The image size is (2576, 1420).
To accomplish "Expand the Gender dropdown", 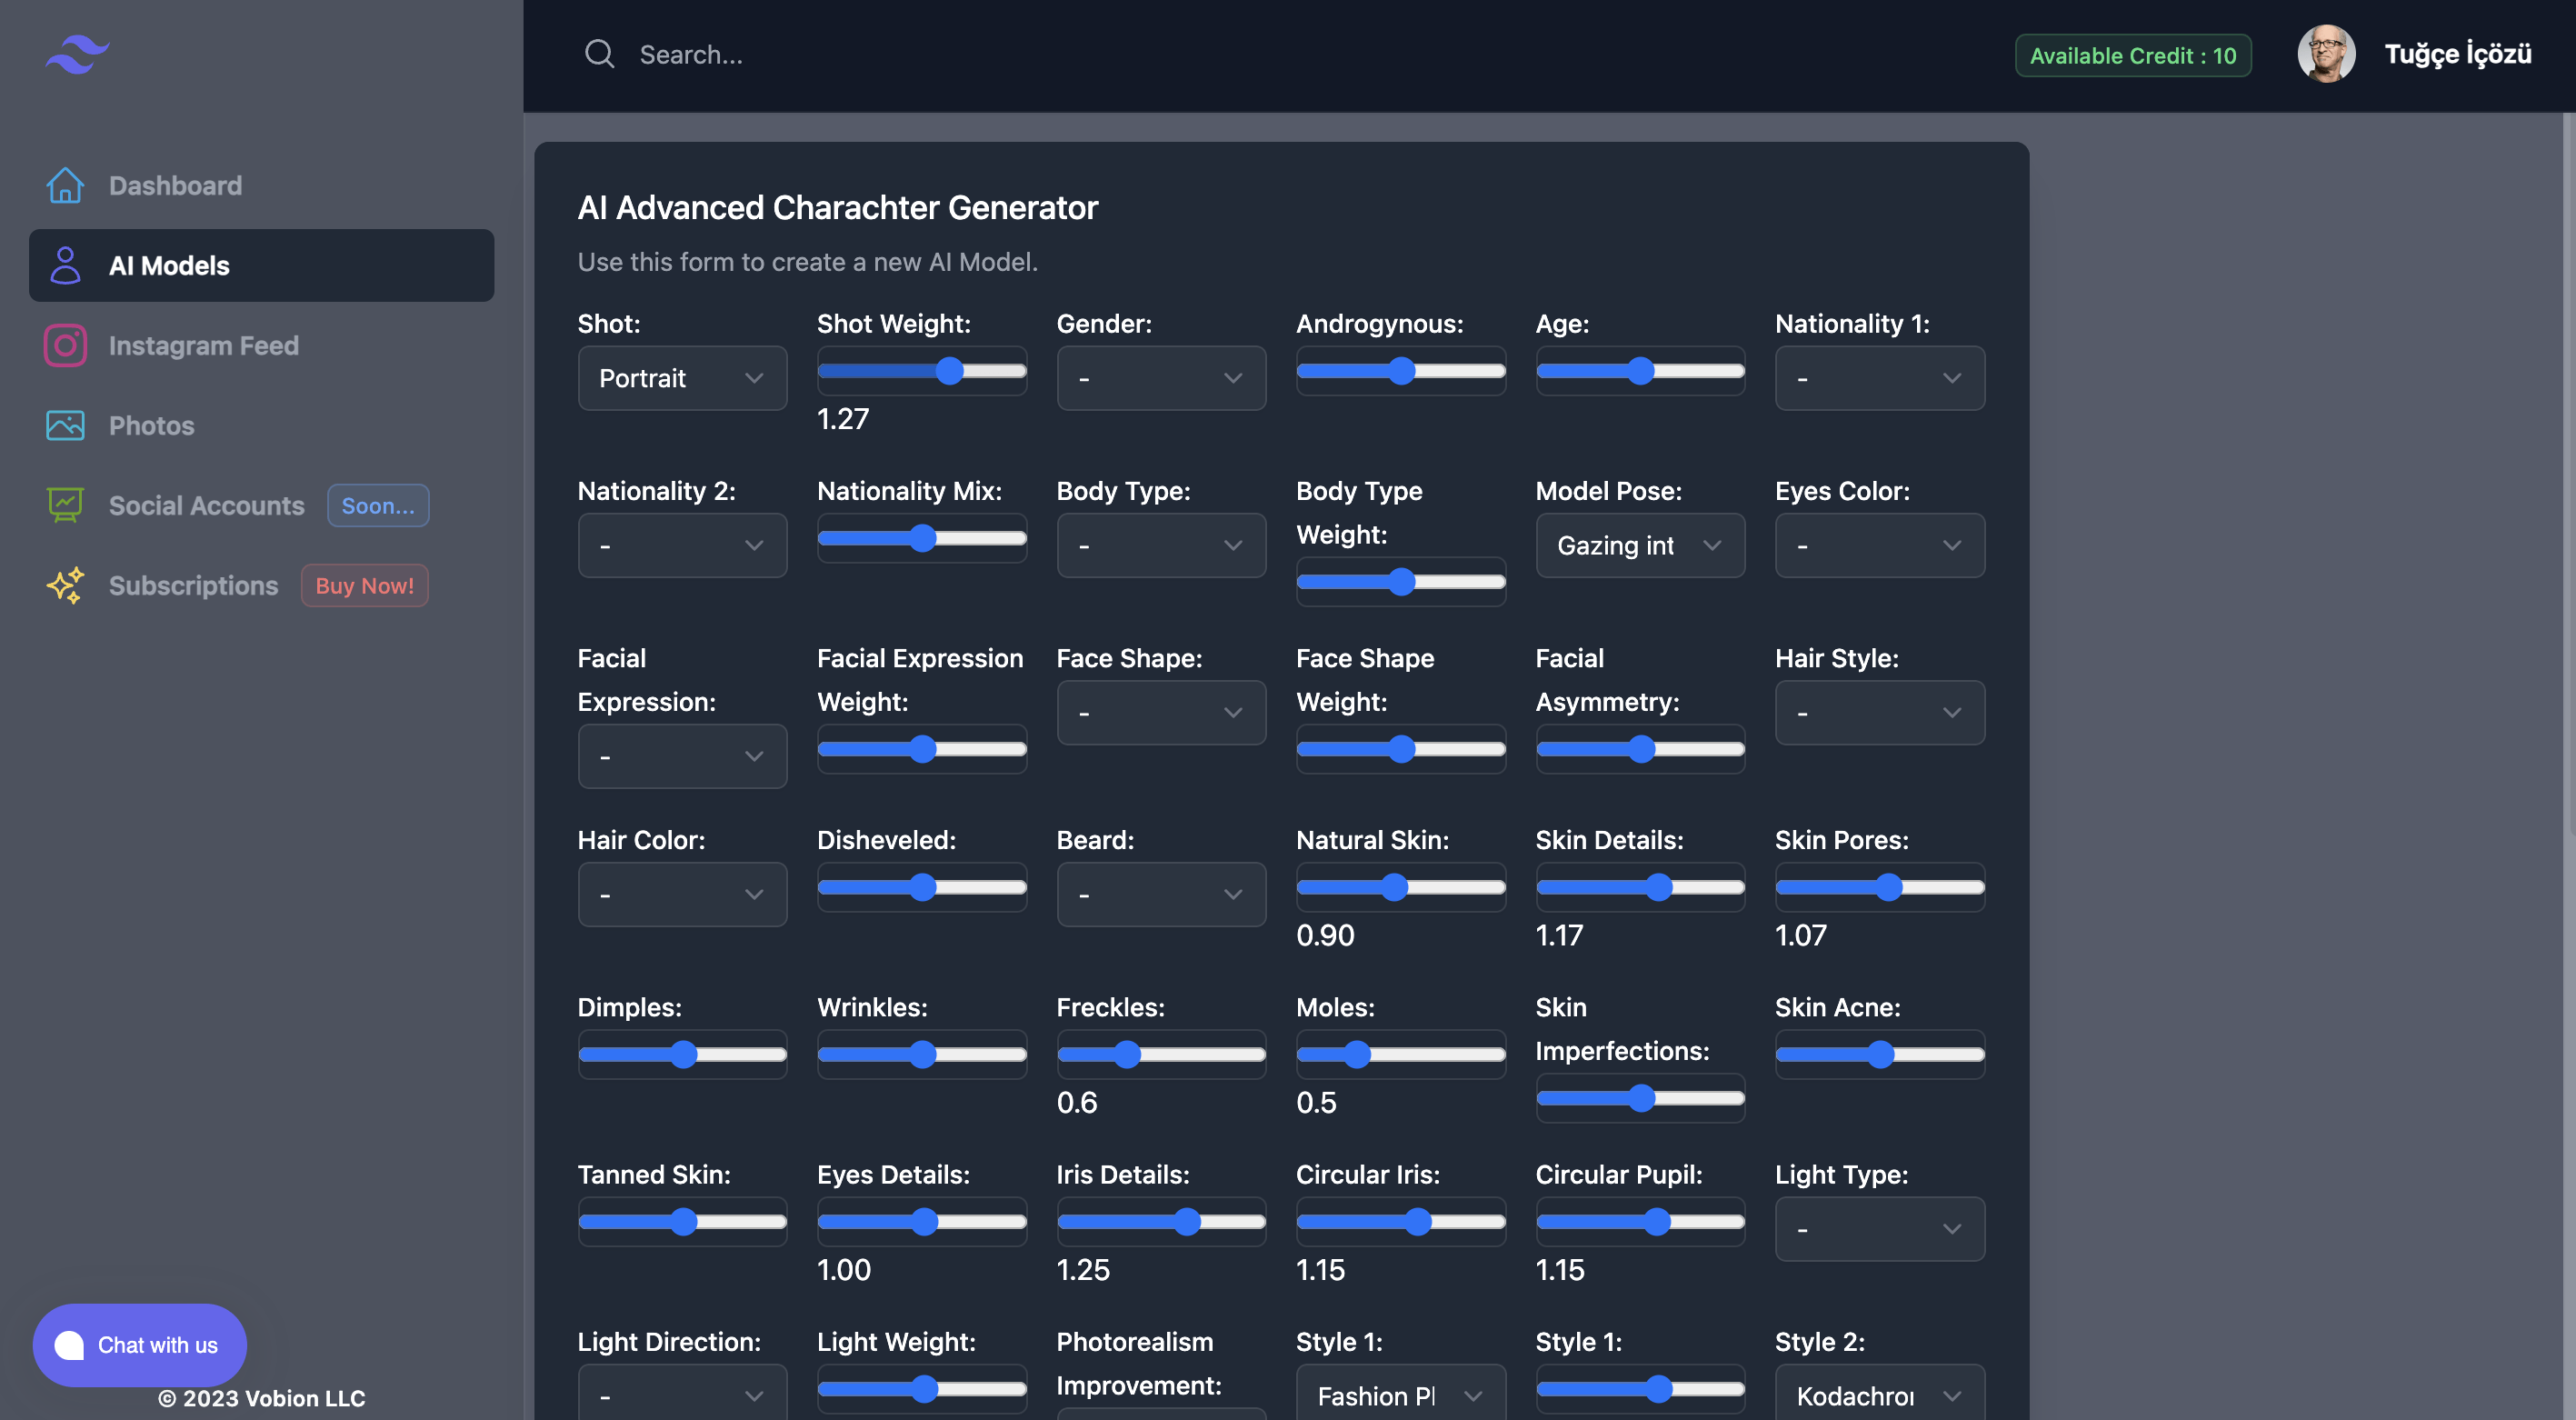I will [x=1161, y=378].
